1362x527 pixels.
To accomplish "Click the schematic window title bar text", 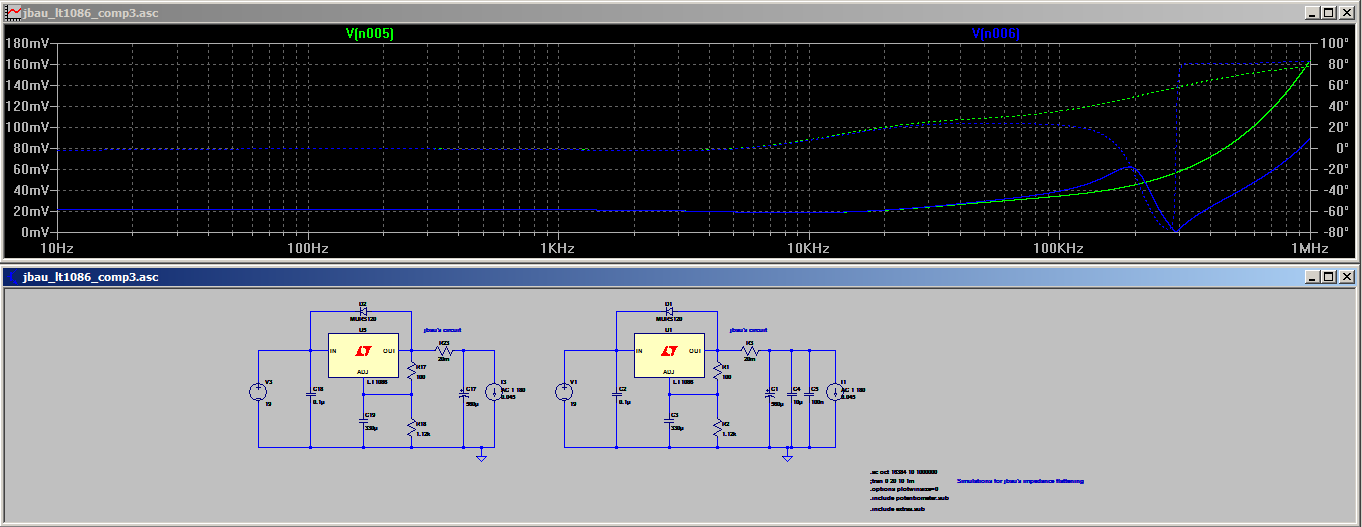I will point(91,277).
